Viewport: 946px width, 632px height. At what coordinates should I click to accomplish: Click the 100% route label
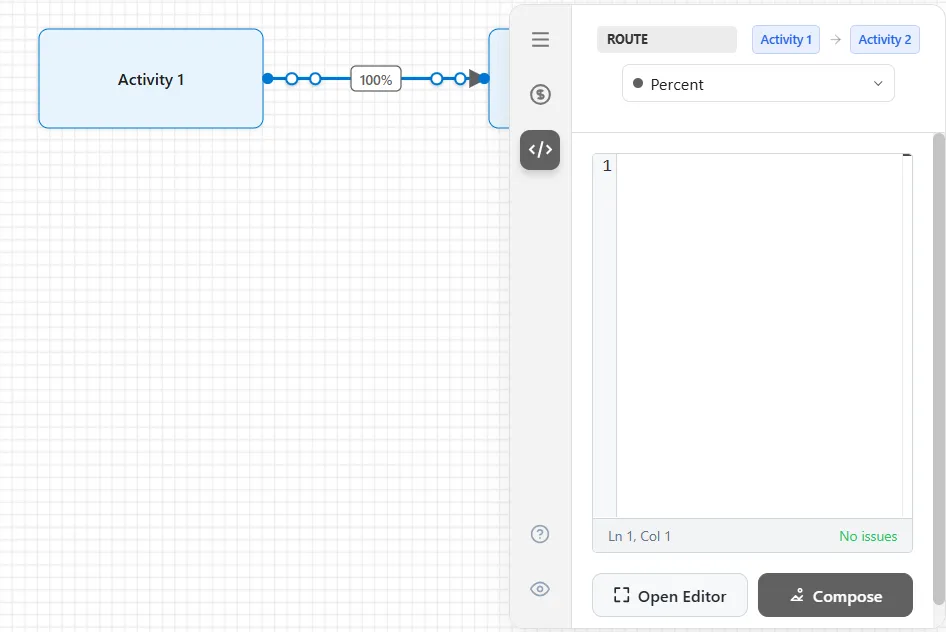pos(376,79)
